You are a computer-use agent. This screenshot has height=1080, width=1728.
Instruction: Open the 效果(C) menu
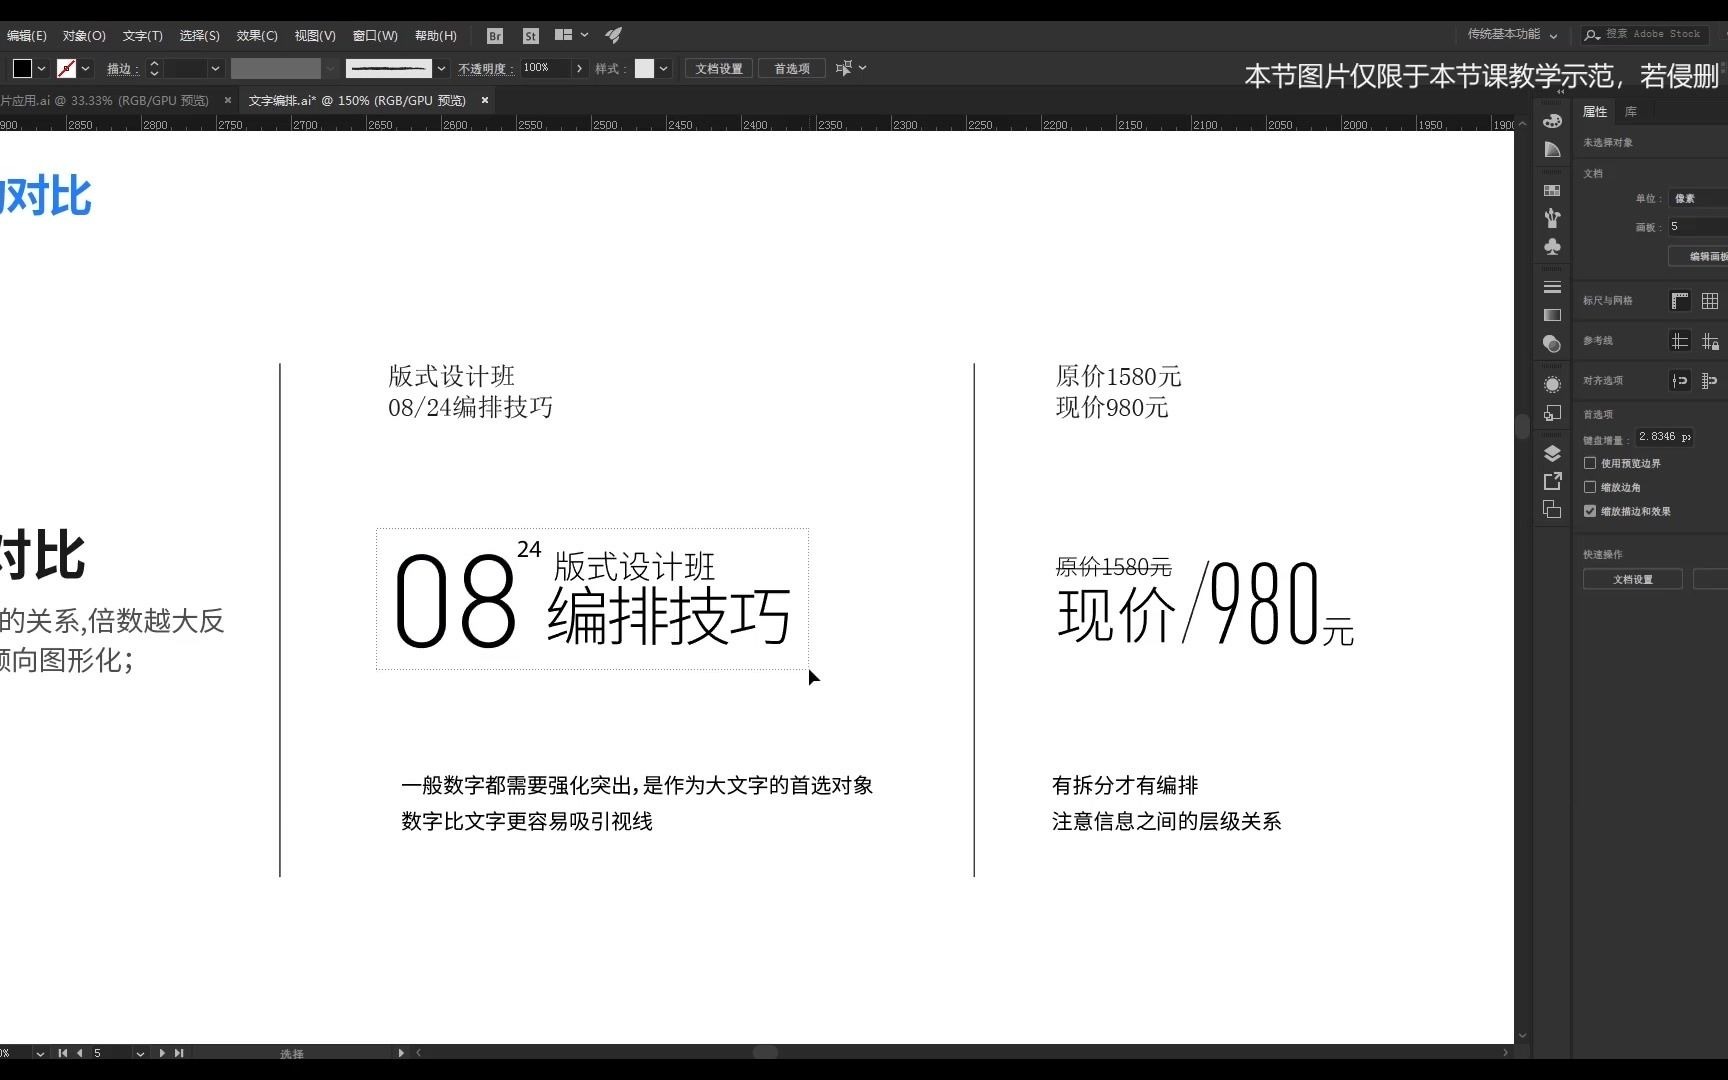pos(257,36)
